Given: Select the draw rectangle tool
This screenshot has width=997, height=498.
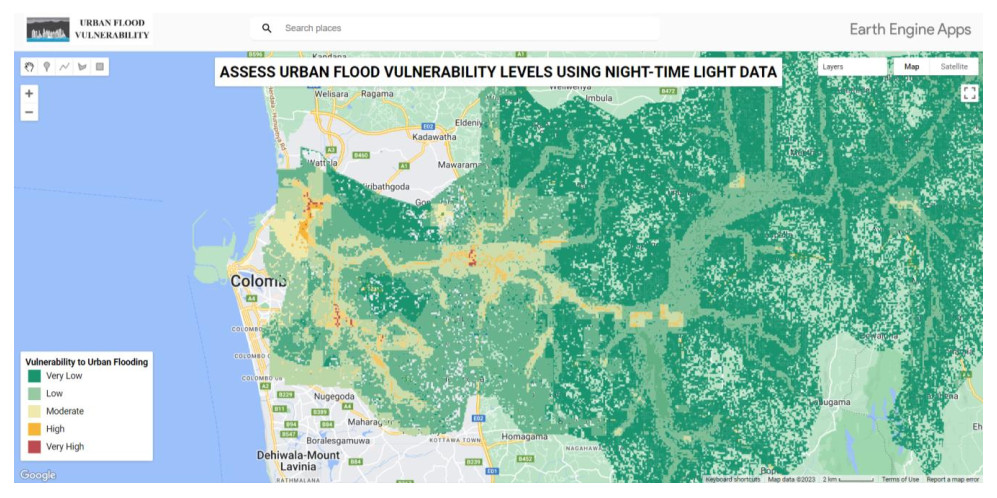Looking at the screenshot, I should point(99,67).
